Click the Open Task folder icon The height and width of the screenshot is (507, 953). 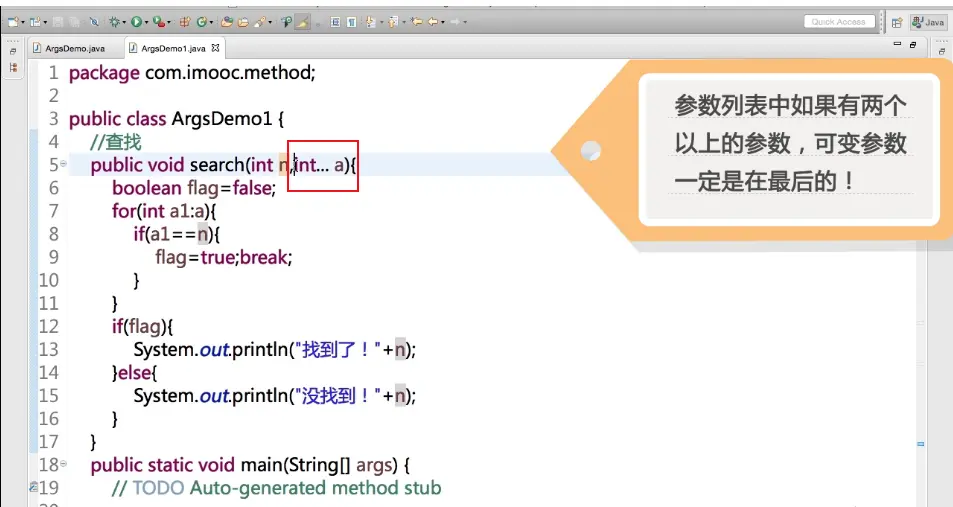pos(243,22)
